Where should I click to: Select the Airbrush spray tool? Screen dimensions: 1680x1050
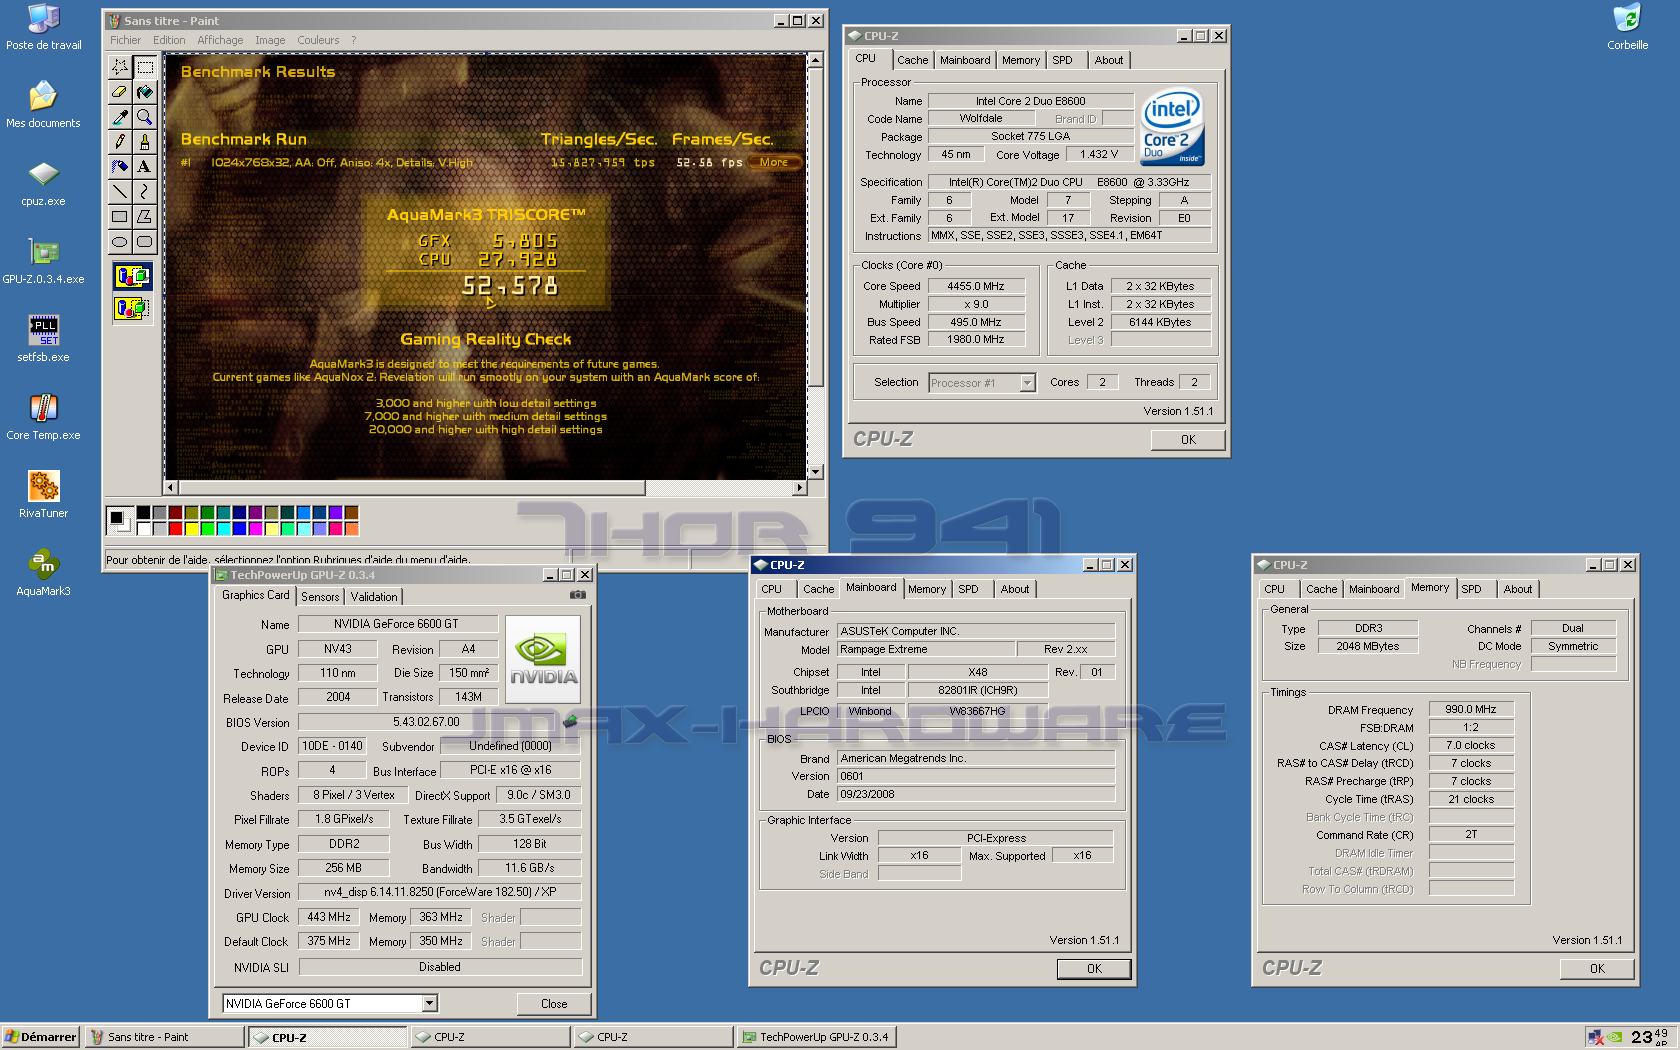coord(120,167)
